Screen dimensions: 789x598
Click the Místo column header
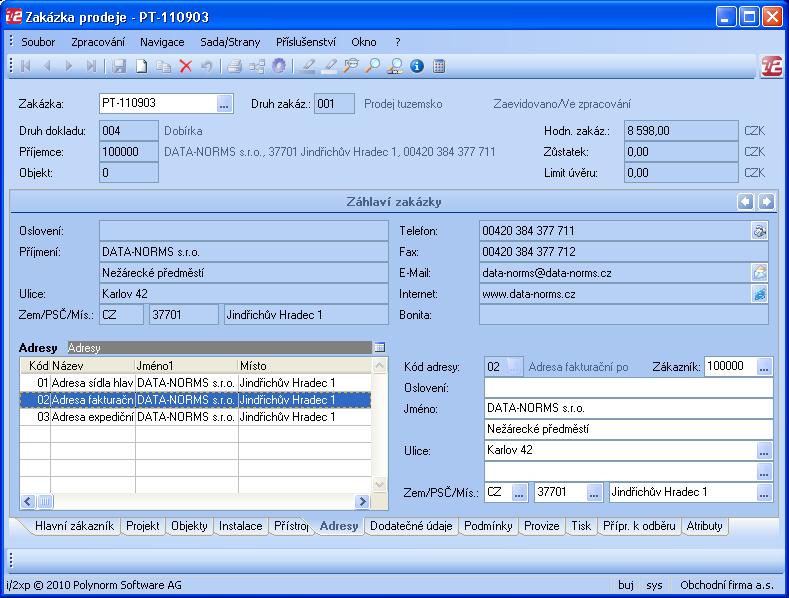tap(304, 365)
